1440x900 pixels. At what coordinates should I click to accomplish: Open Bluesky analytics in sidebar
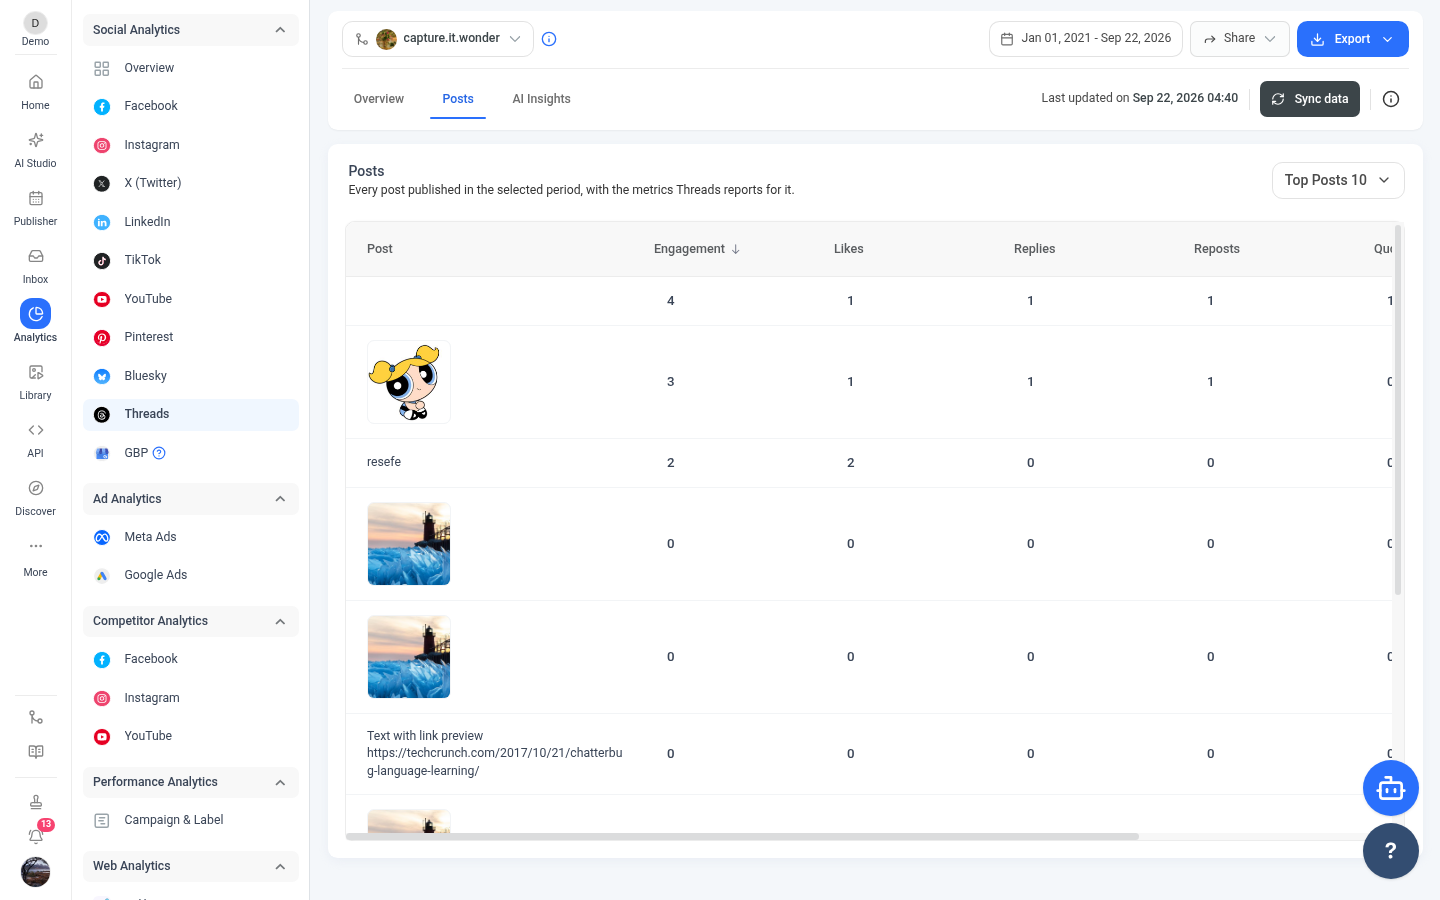click(191, 376)
